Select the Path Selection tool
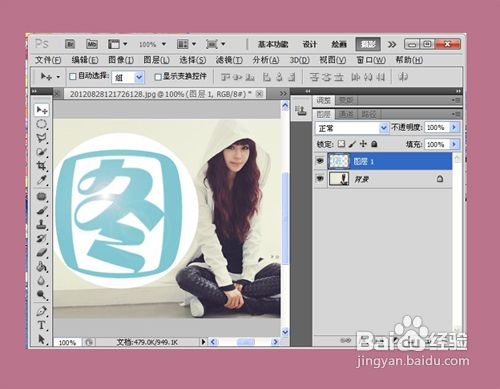This screenshot has height=389, width=500. click(41, 339)
